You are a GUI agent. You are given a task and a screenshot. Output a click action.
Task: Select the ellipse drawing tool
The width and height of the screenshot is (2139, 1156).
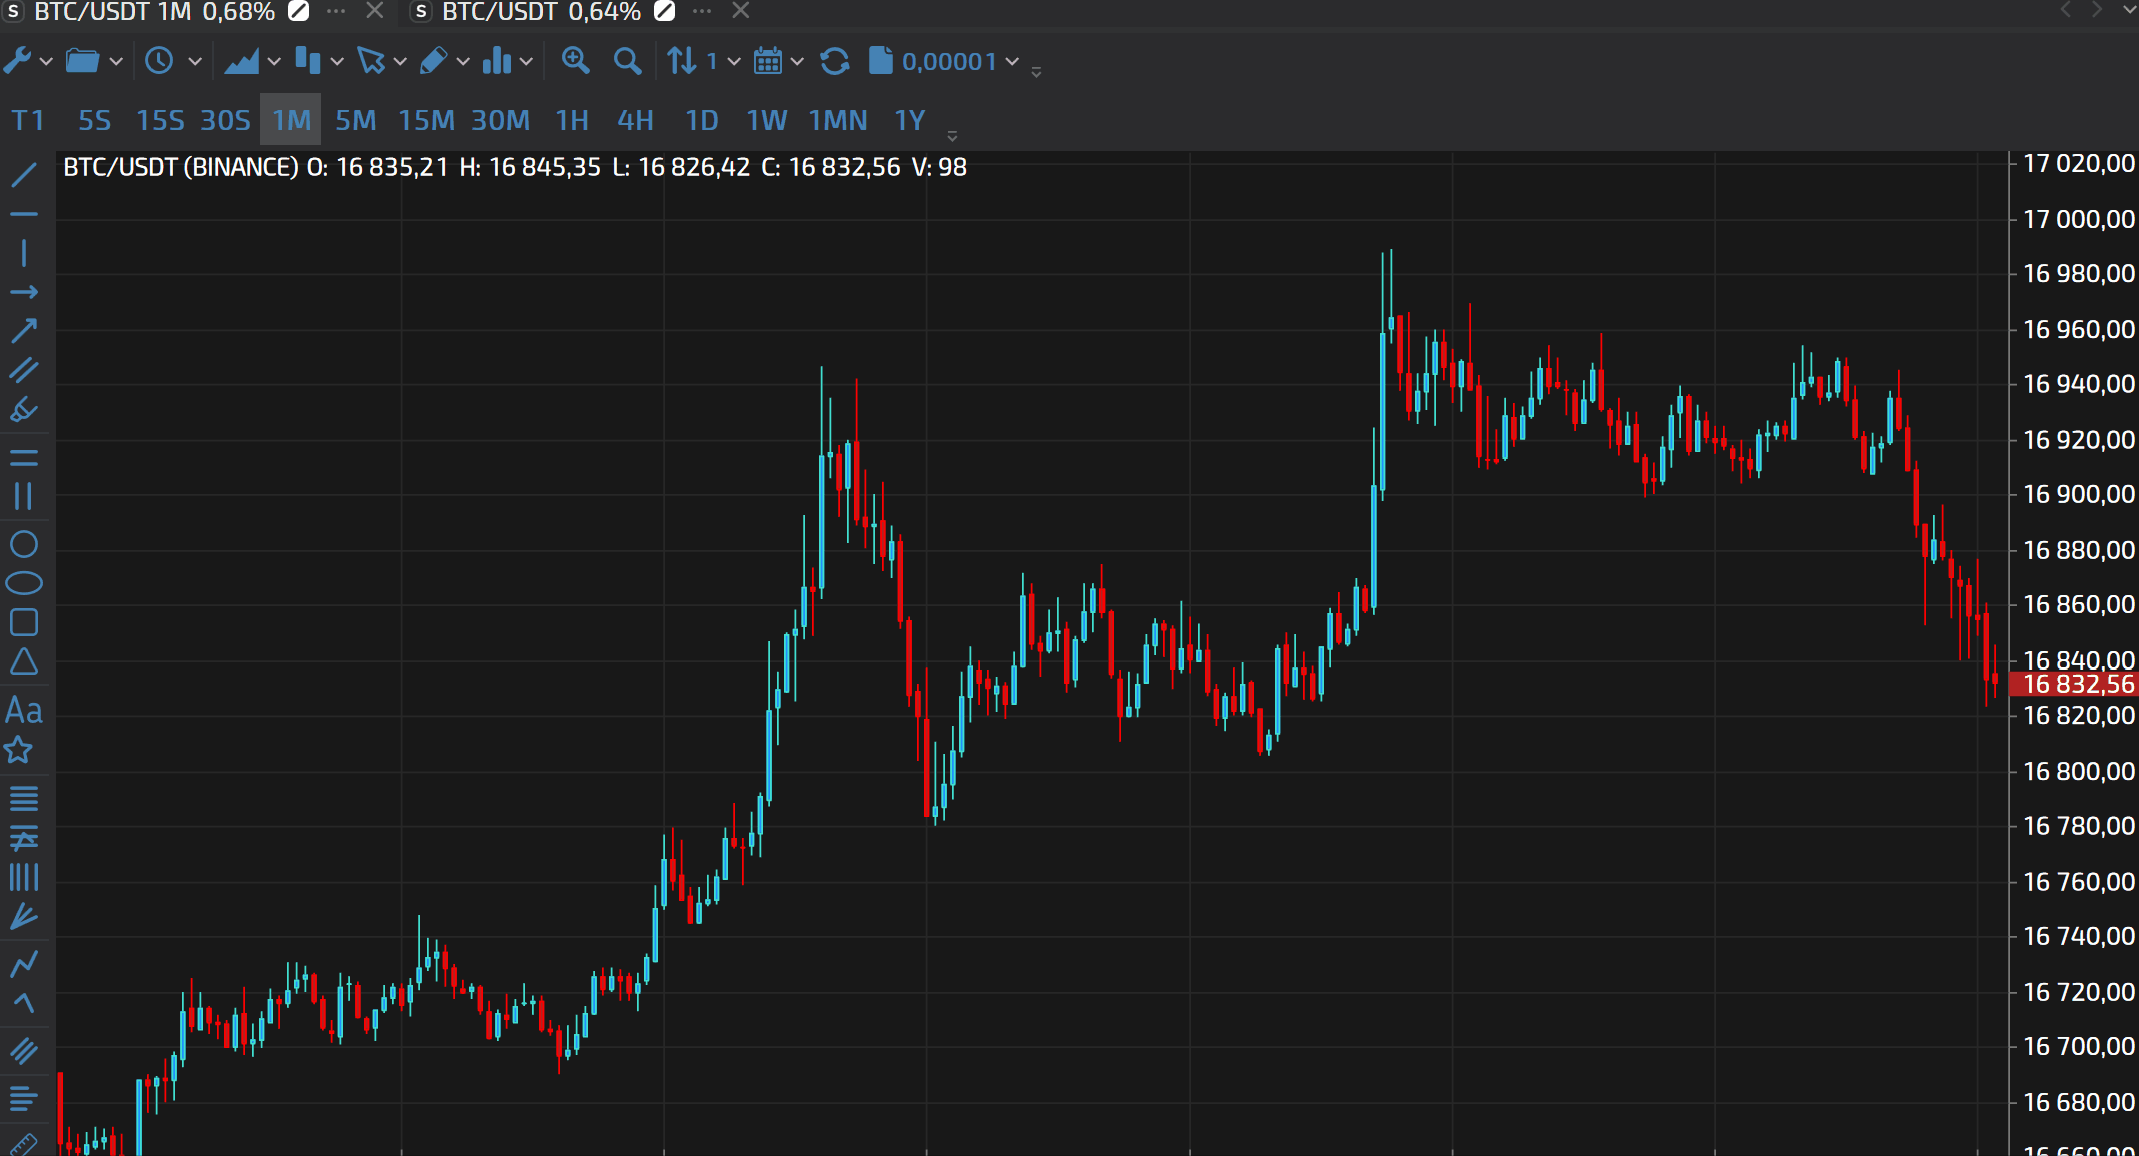click(24, 583)
